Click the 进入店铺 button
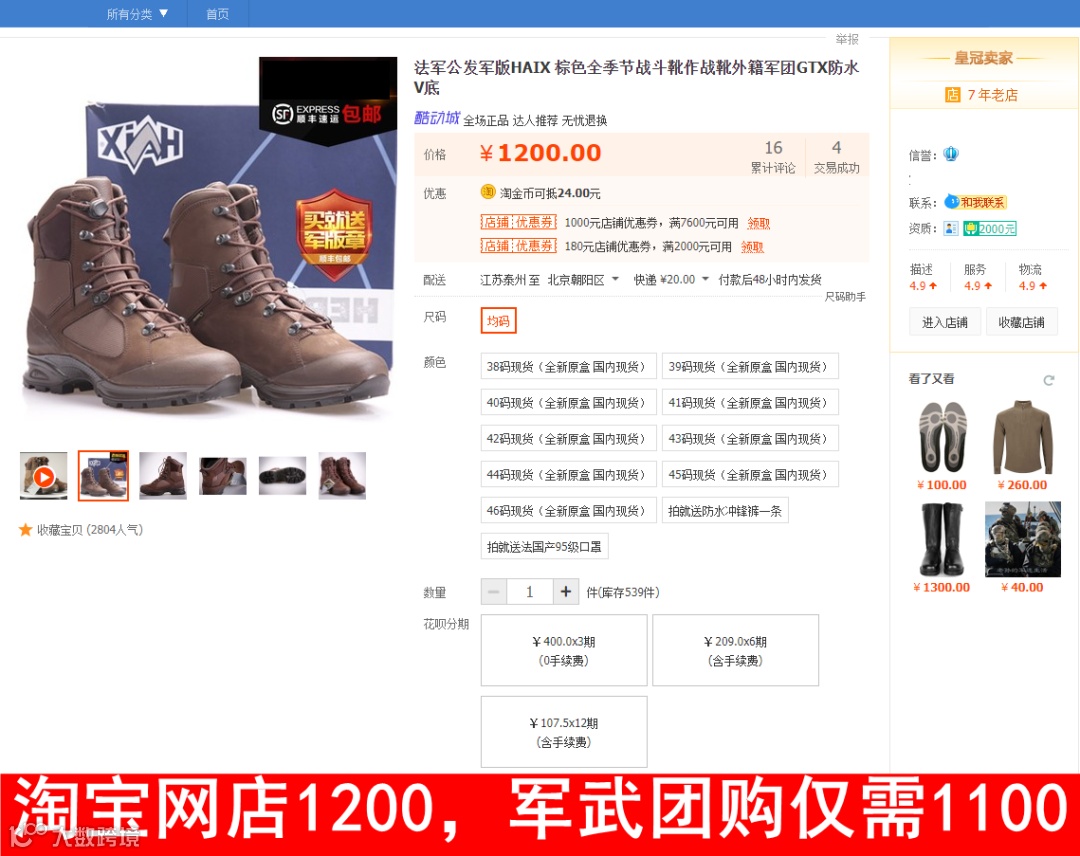1080x856 pixels. click(x=945, y=322)
